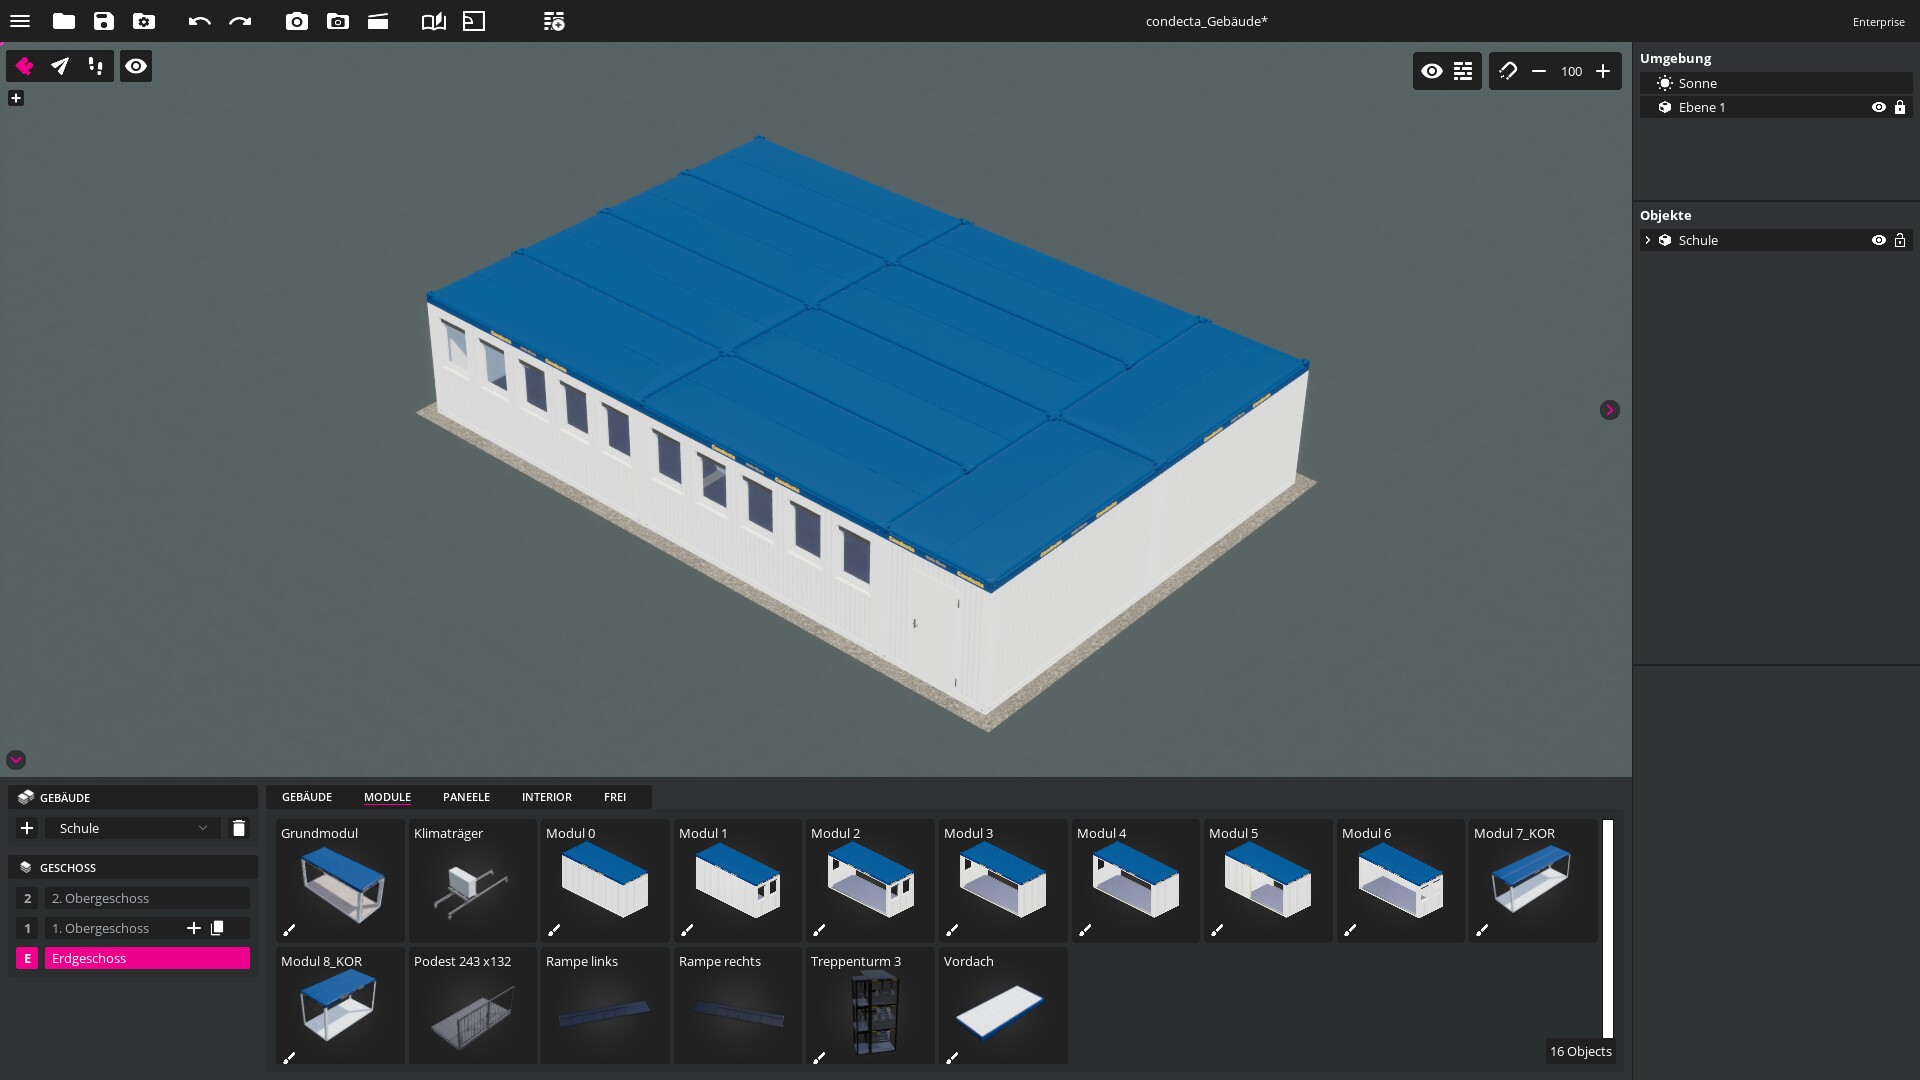Open the hamburger main menu
Screen dimensions: 1920x1080
pos(20,21)
